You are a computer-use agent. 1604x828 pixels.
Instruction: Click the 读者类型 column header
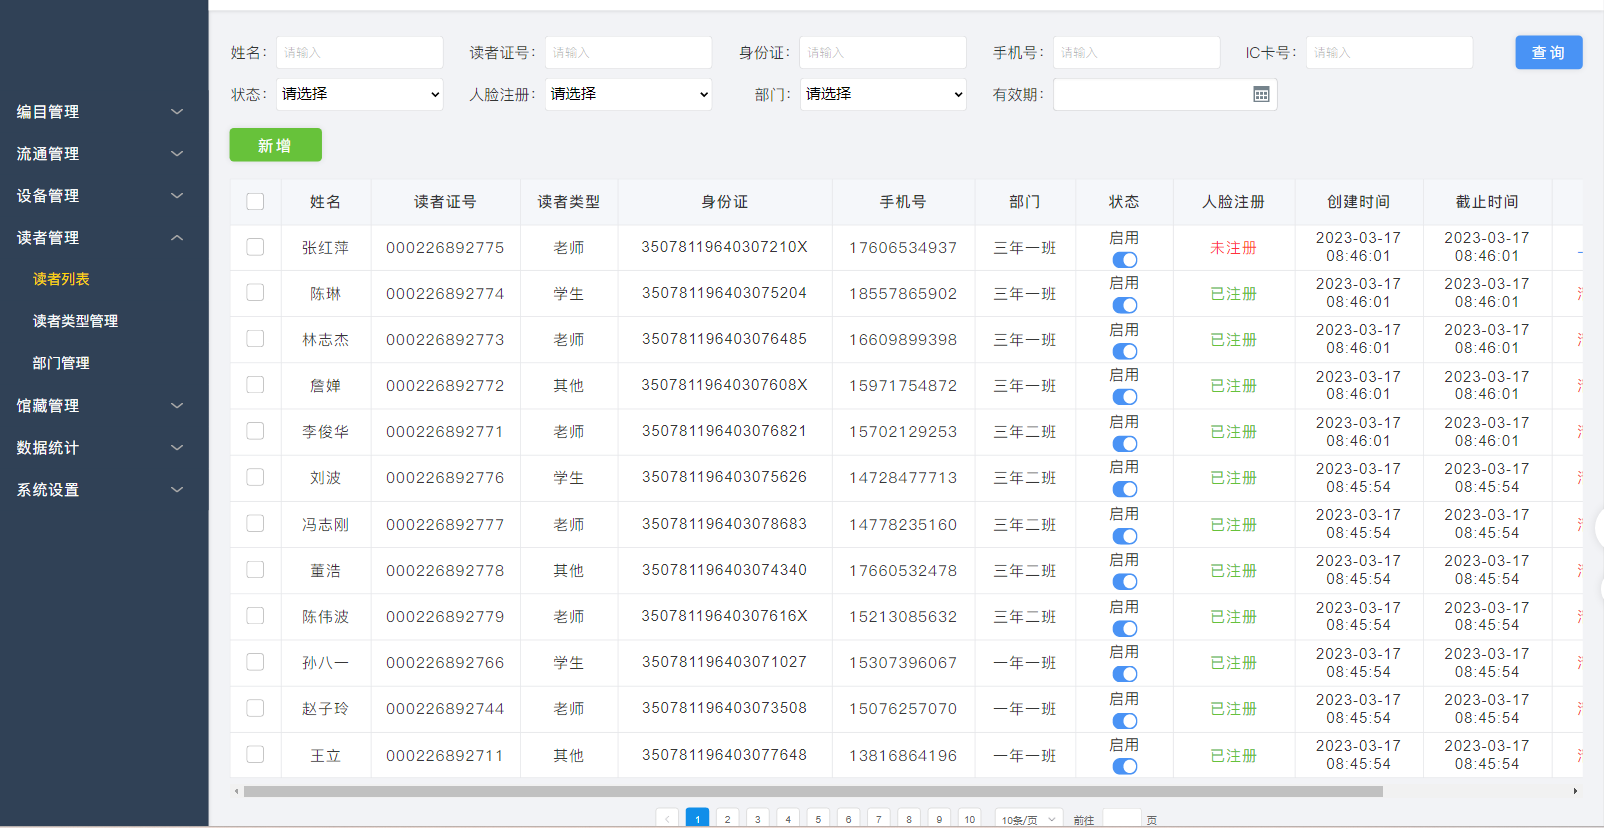[x=569, y=202]
